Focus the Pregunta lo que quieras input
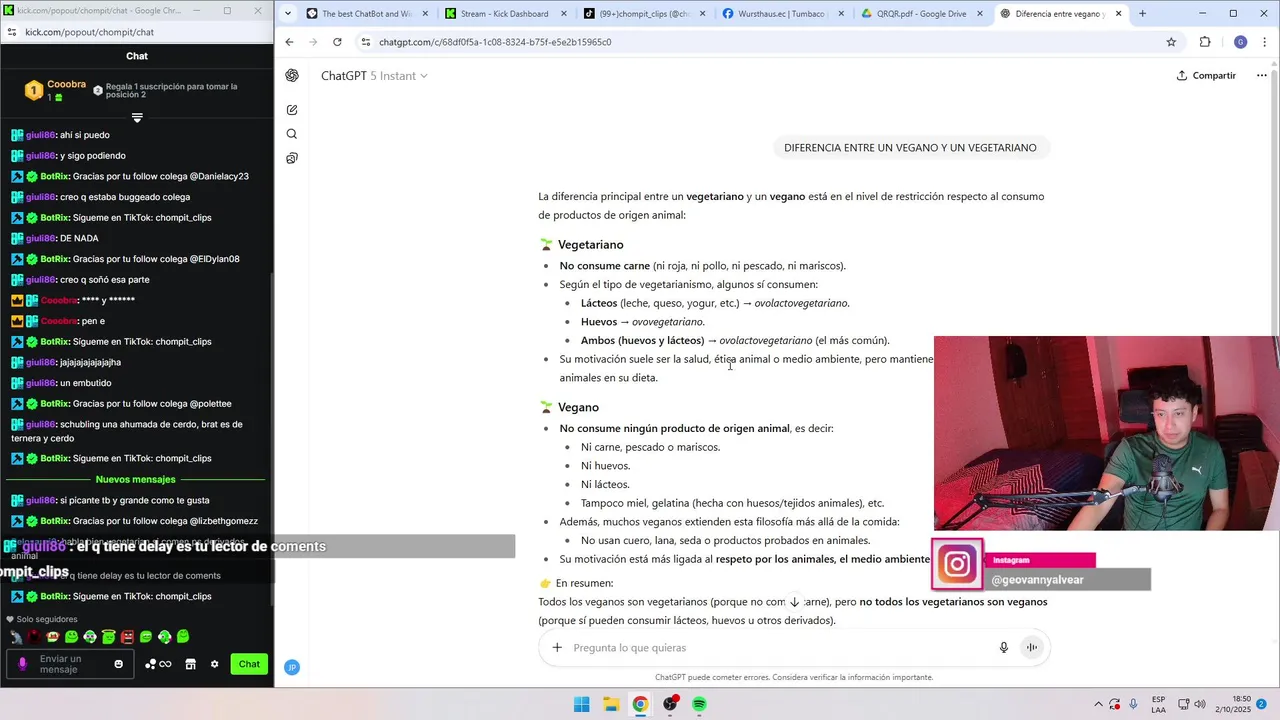Image resolution: width=1280 pixels, height=720 pixels. [780, 648]
